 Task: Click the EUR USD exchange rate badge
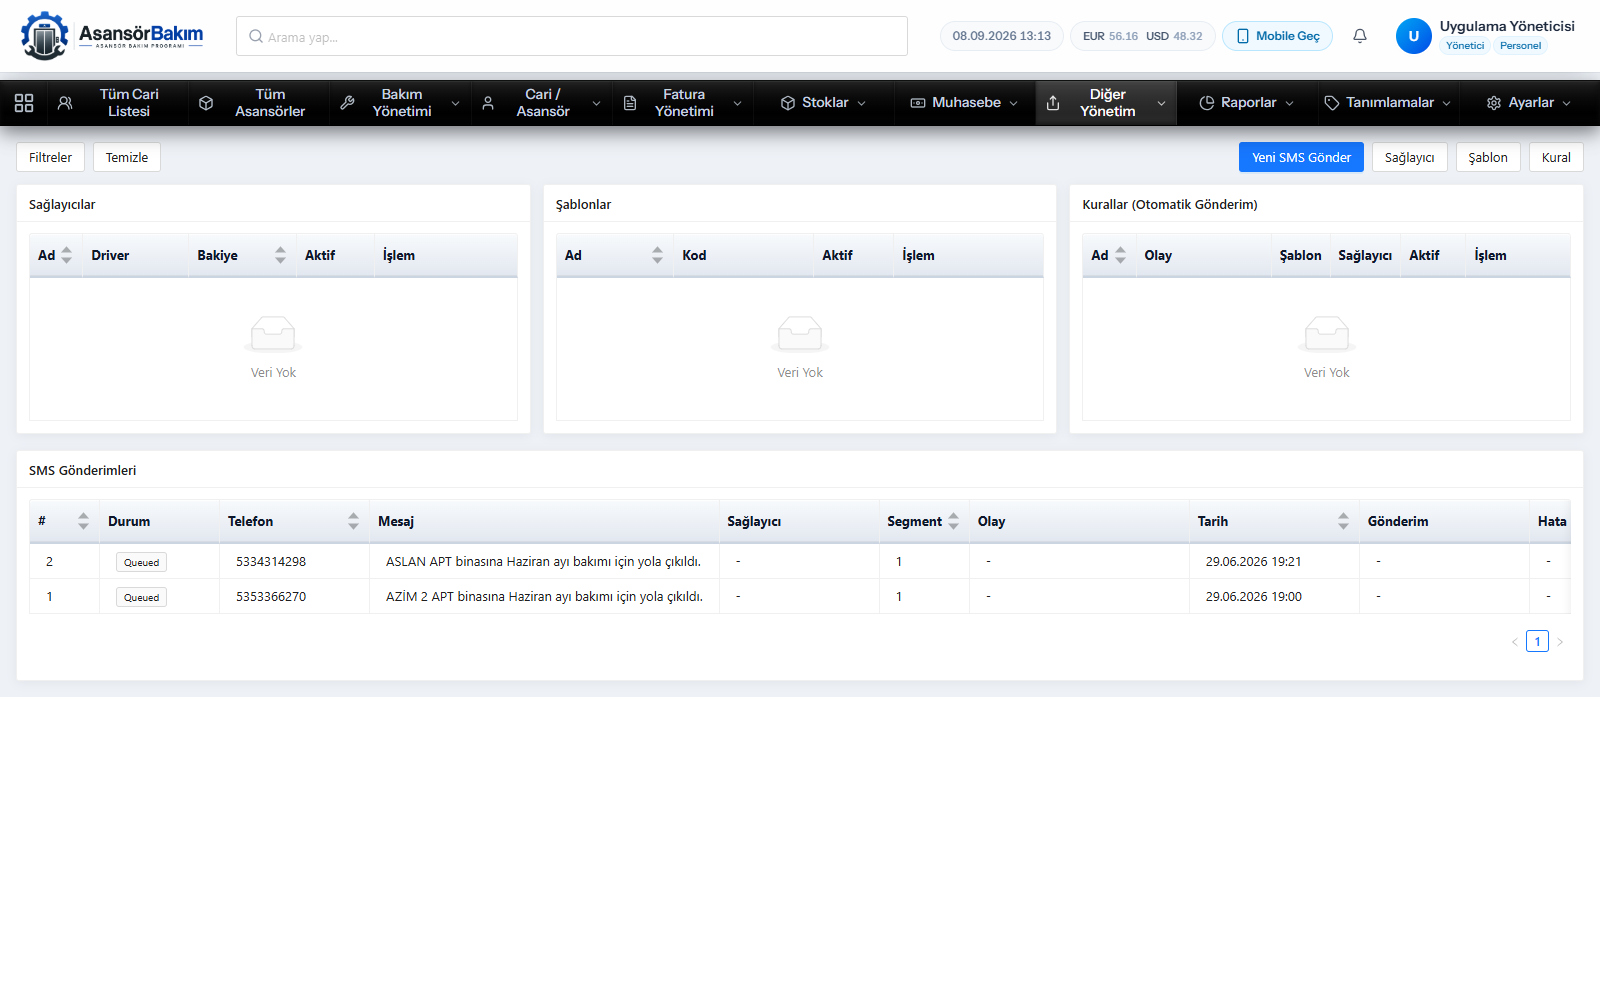click(x=1143, y=36)
